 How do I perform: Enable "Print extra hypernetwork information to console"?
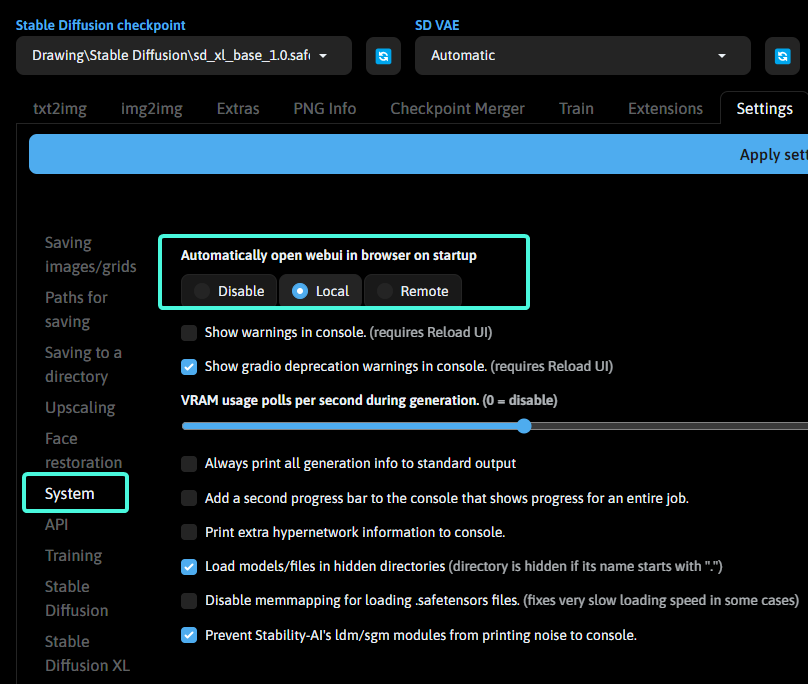tap(189, 532)
